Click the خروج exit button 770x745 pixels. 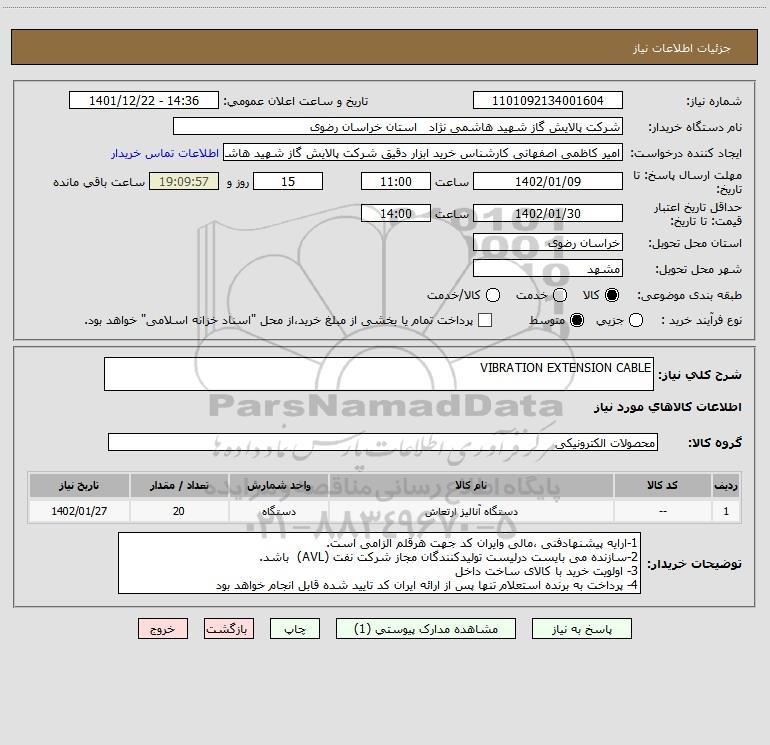point(163,629)
